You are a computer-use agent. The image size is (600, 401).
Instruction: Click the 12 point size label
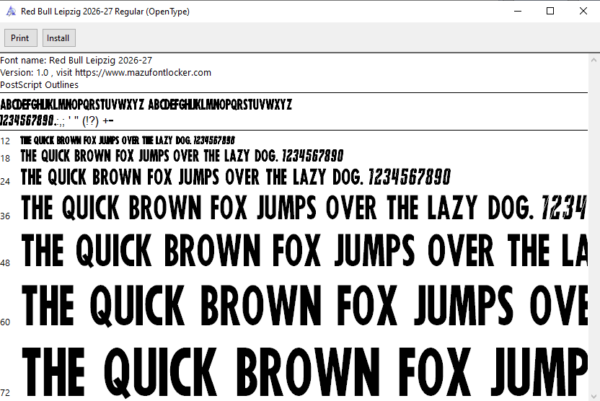[5, 141]
